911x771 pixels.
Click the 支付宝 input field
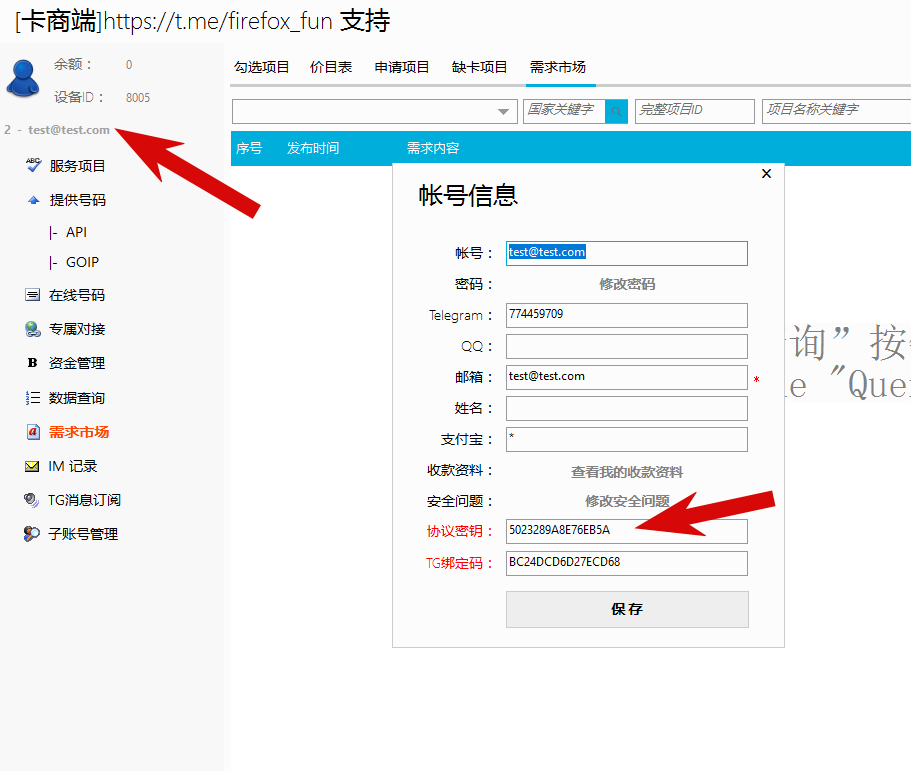(627, 440)
